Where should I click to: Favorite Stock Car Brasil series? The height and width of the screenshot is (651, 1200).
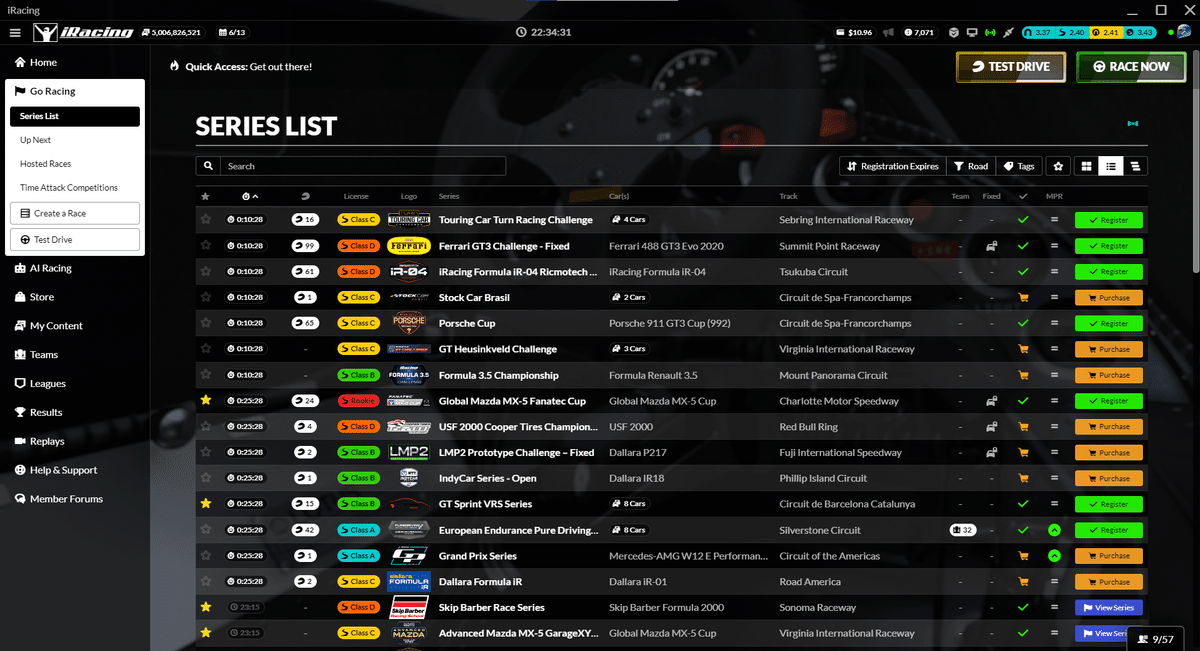pyautogui.click(x=206, y=297)
